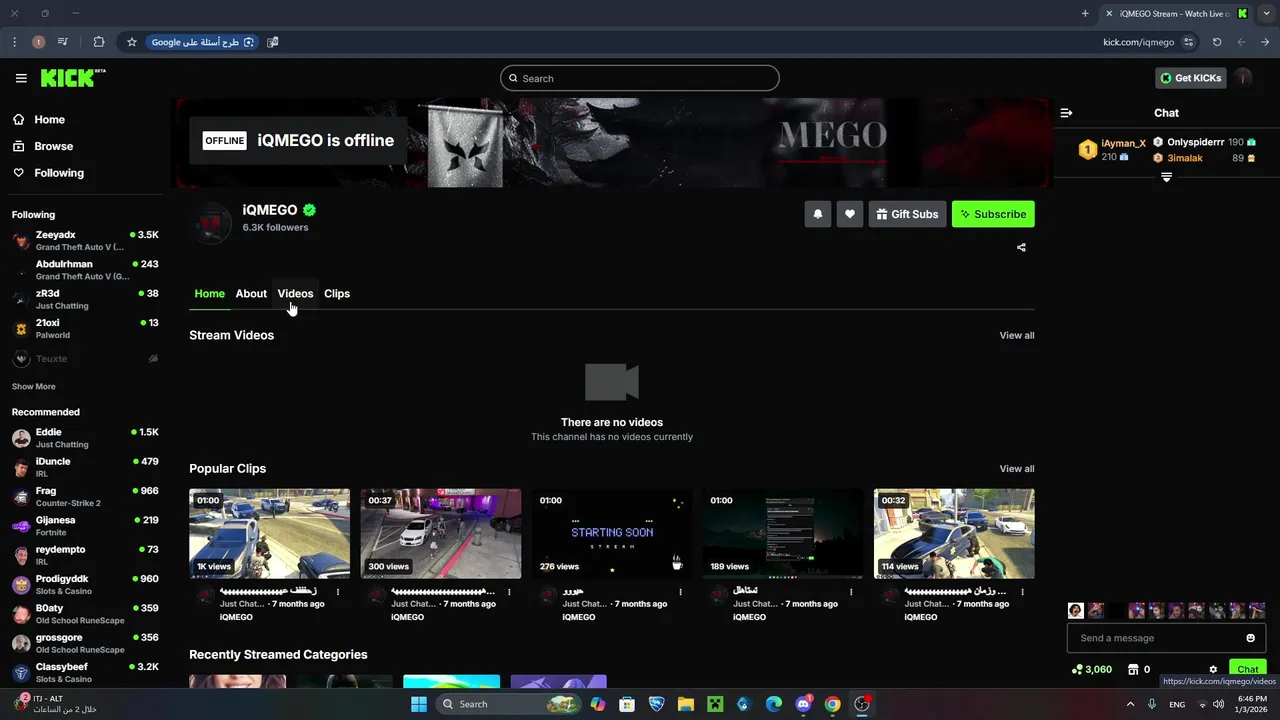Click View all for Popular Clips

click(1017, 469)
